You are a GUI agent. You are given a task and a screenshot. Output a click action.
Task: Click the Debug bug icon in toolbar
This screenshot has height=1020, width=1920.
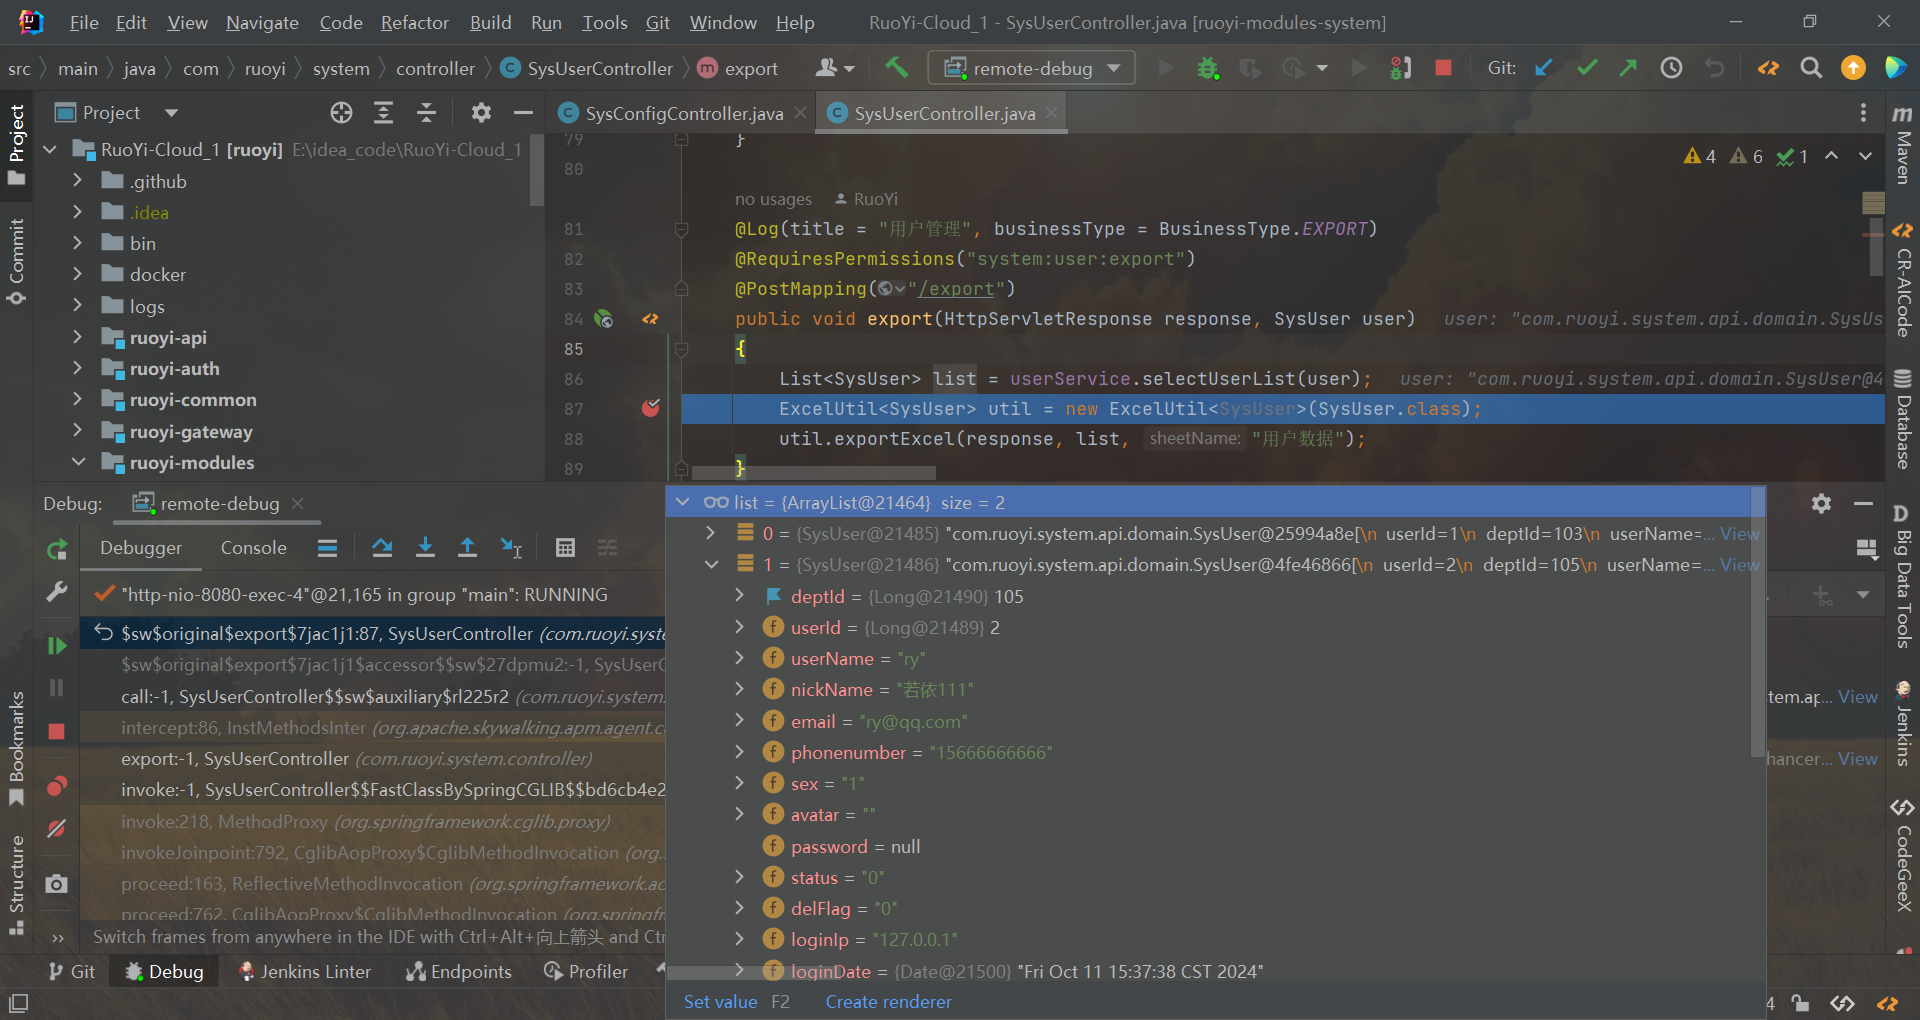click(x=1208, y=68)
